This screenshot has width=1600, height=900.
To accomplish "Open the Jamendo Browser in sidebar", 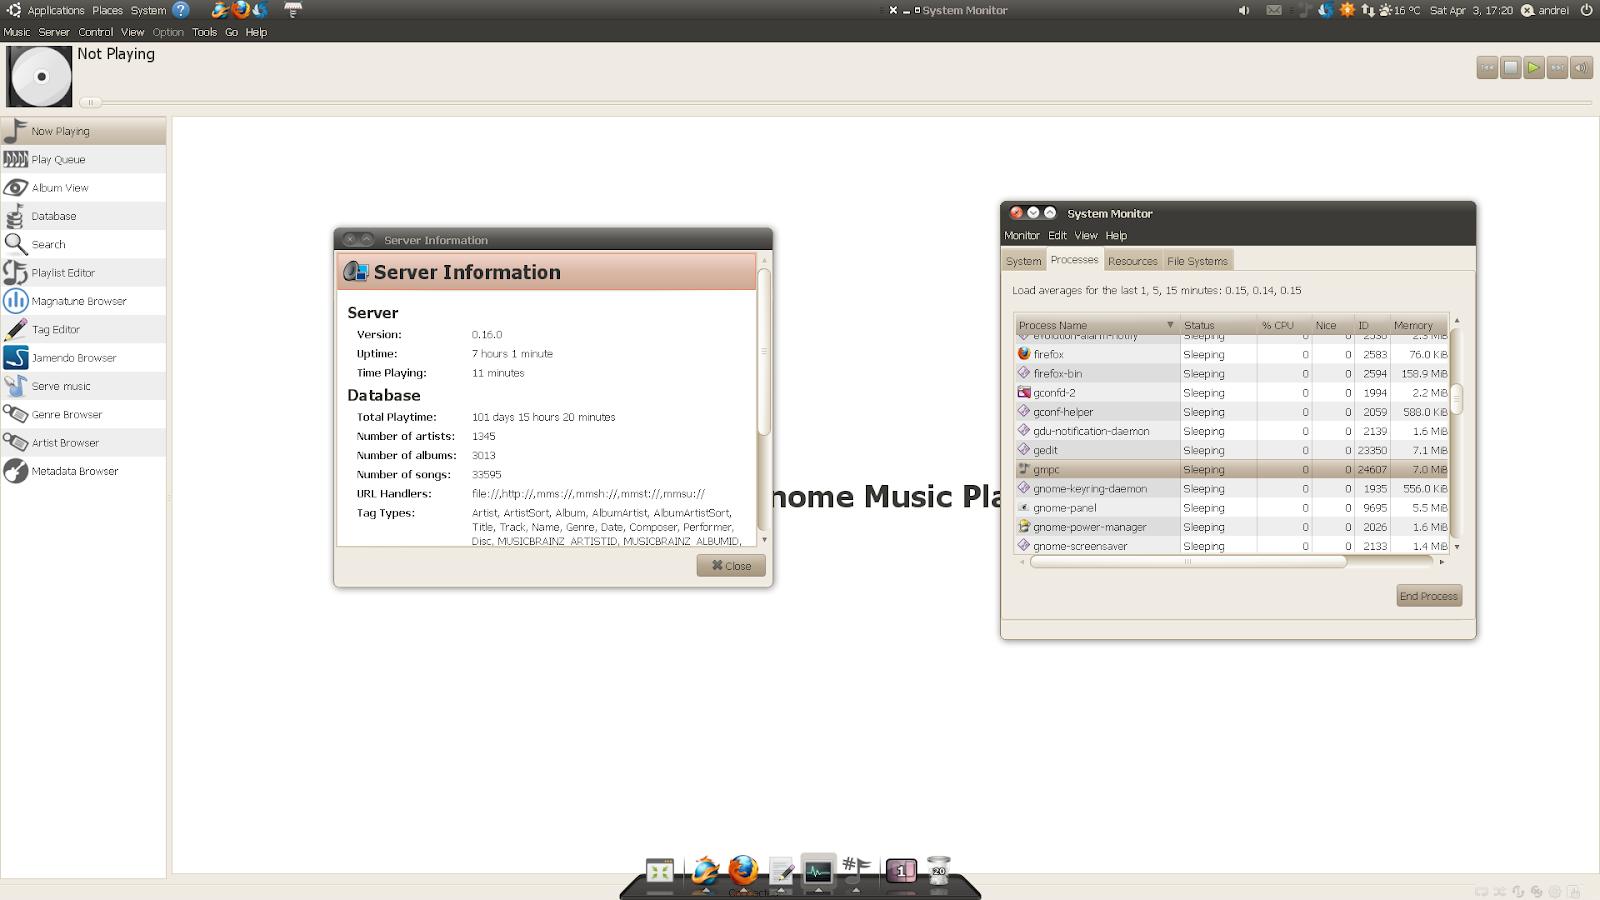I will coord(83,358).
